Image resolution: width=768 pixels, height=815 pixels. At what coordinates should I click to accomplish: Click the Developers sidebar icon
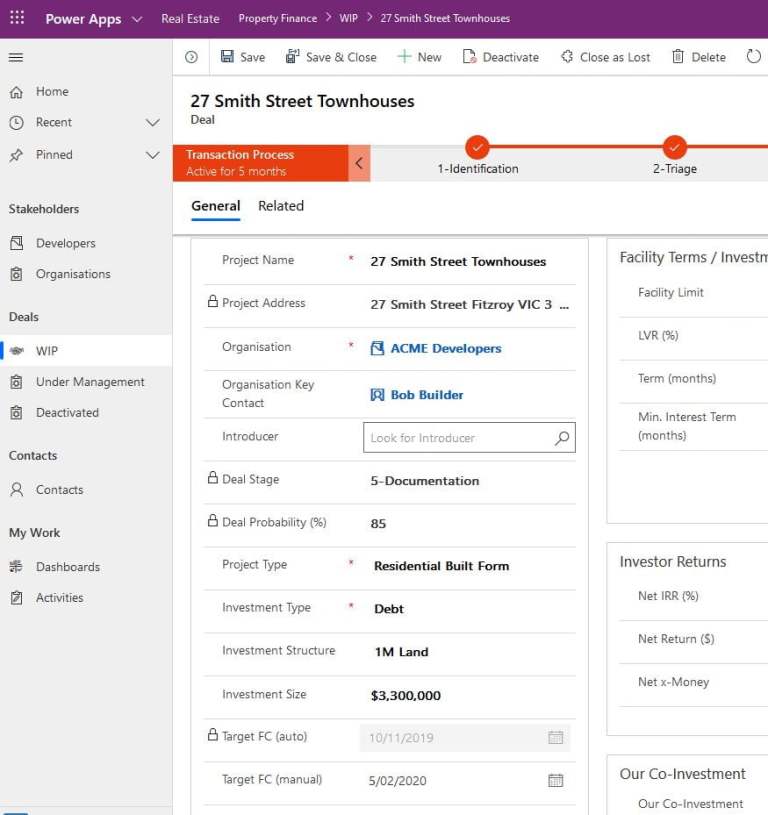click(x=17, y=243)
